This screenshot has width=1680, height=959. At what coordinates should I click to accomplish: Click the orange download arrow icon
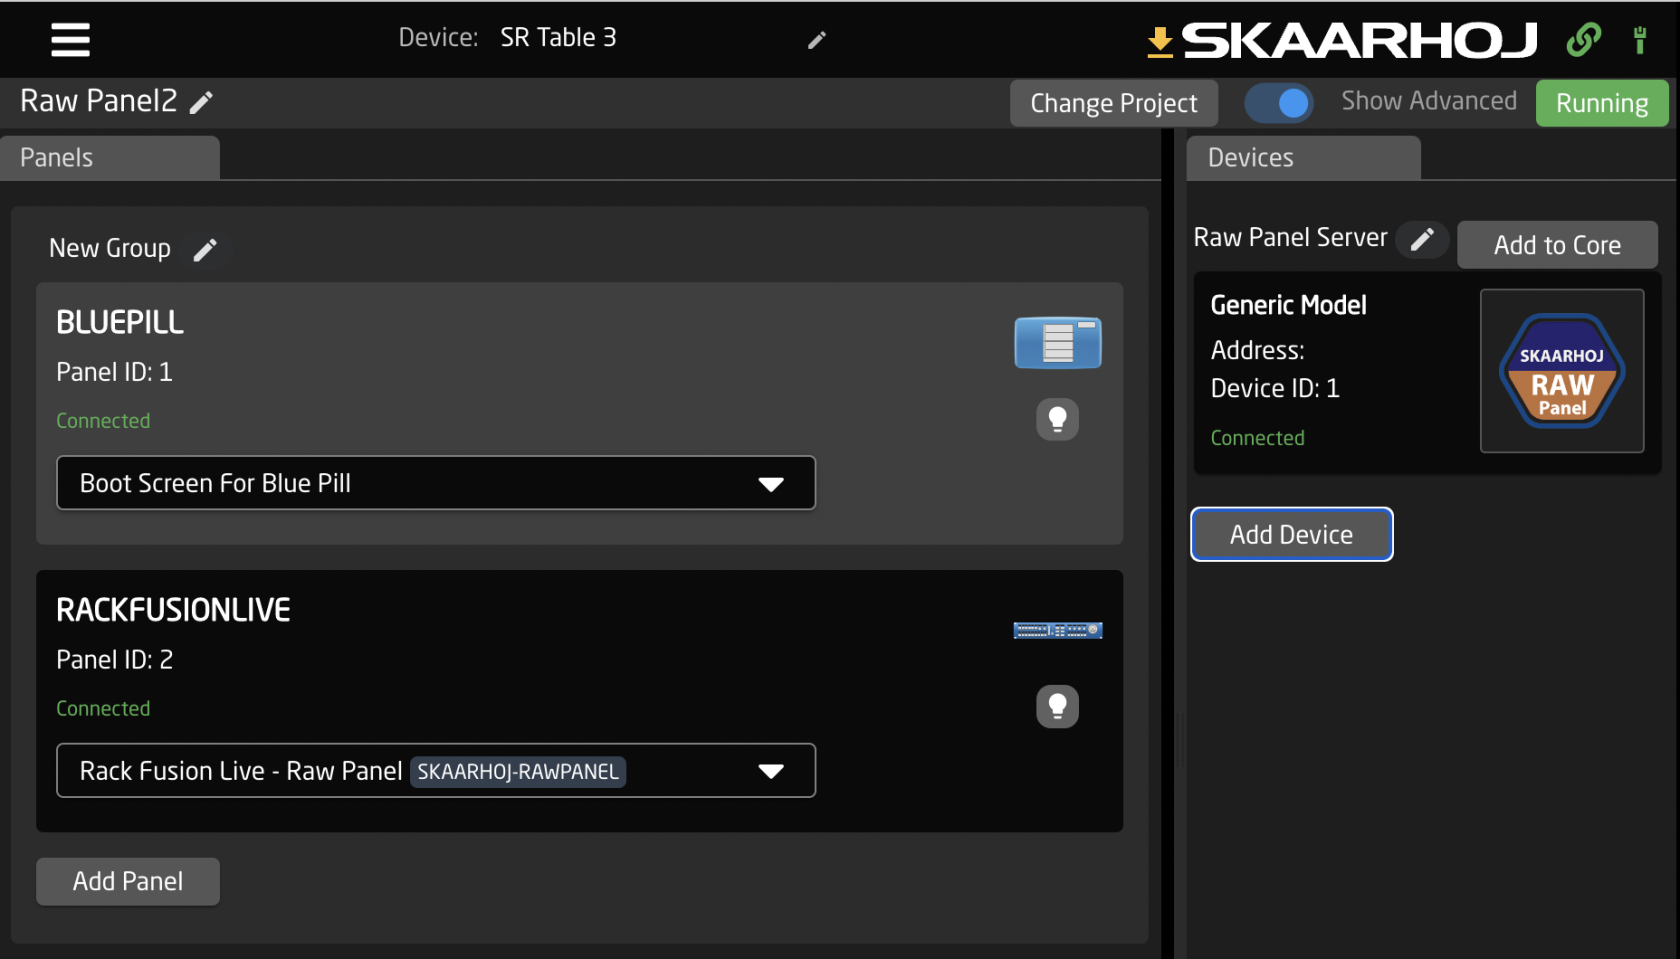point(1160,42)
